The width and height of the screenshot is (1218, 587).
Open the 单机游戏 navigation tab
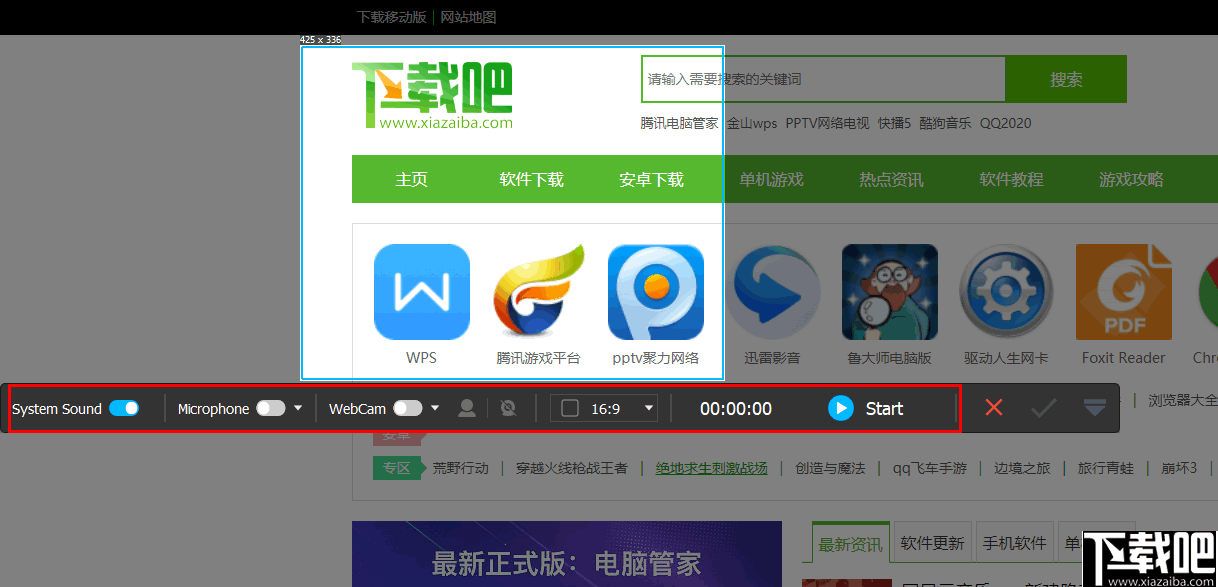771,180
